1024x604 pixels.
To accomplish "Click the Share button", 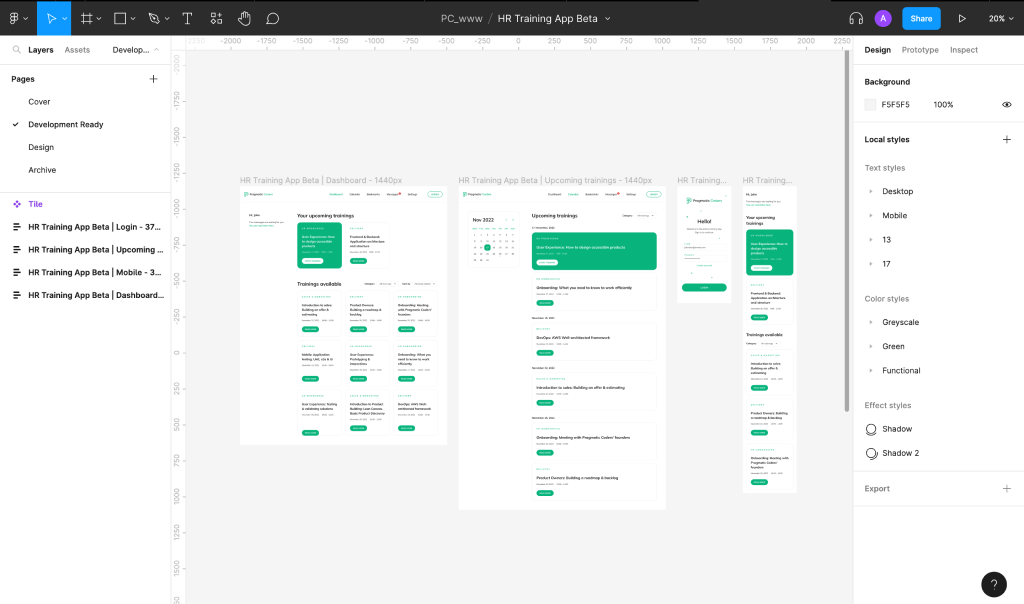I will (x=920, y=17).
